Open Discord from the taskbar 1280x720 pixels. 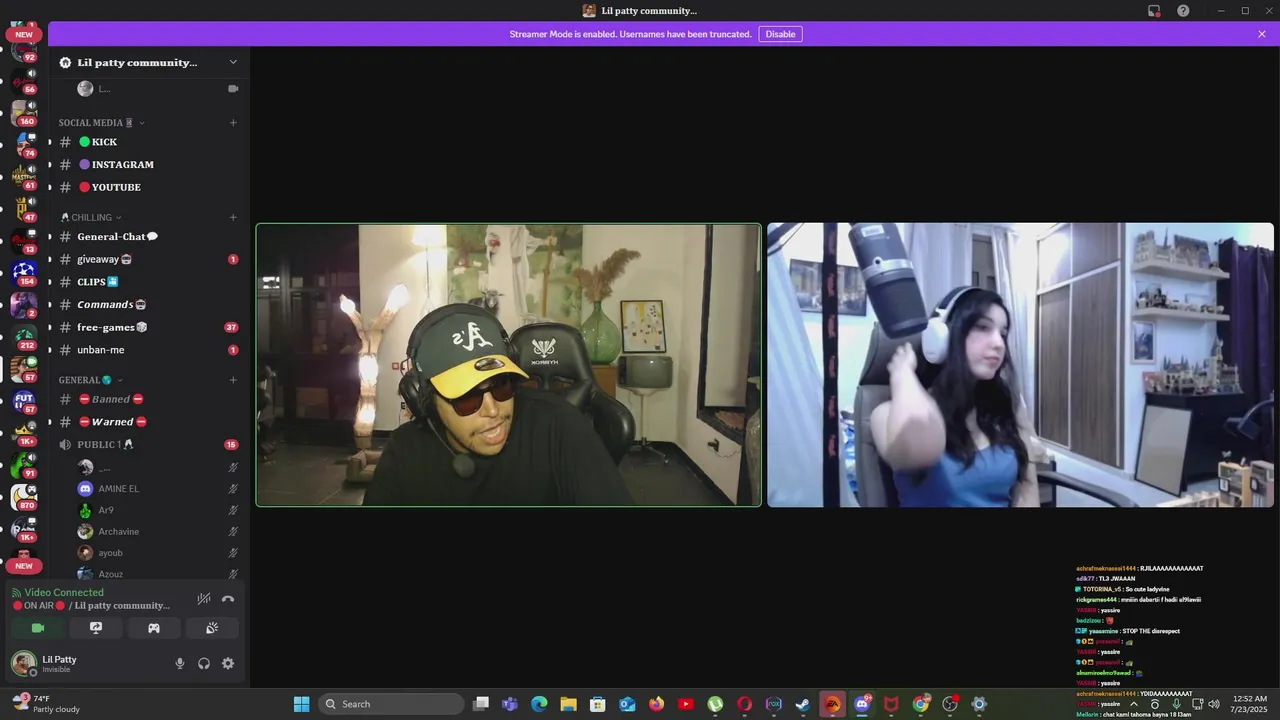point(862,704)
